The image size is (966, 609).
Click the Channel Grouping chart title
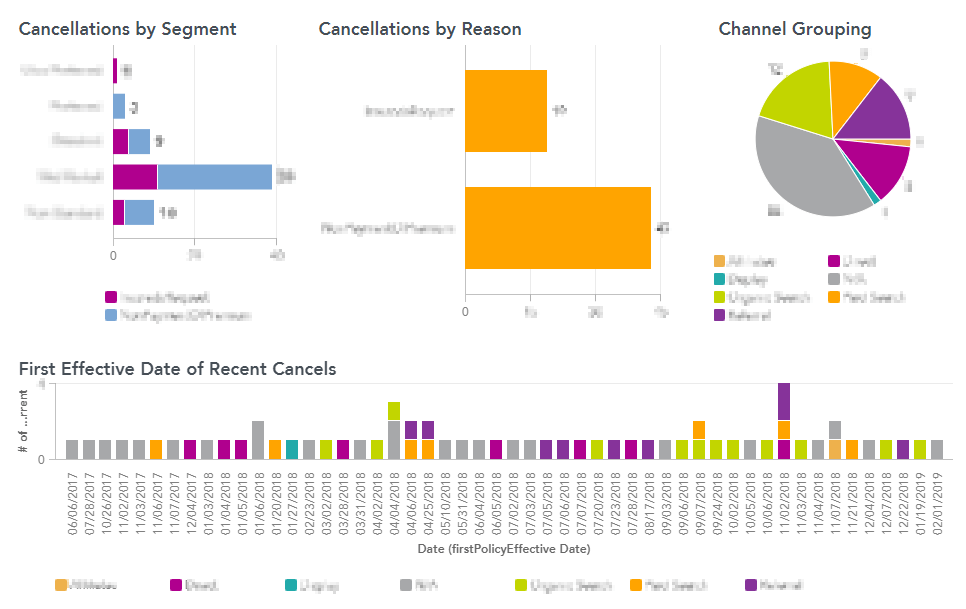pos(794,29)
